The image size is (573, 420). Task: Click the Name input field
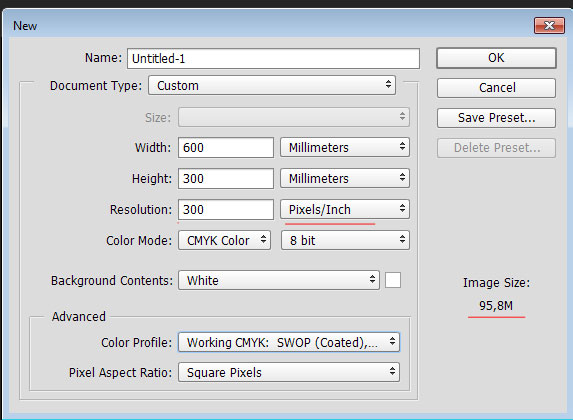273,58
